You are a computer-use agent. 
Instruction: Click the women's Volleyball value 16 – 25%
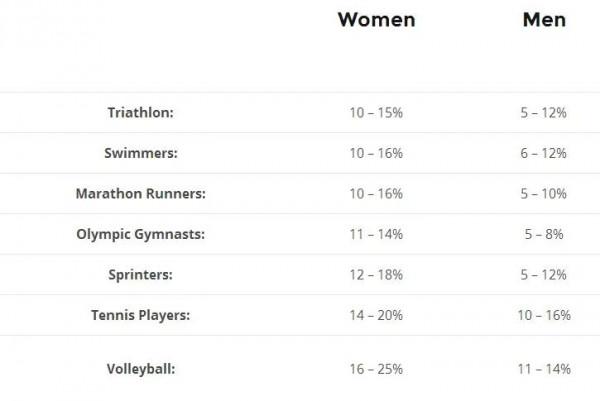click(376, 369)
